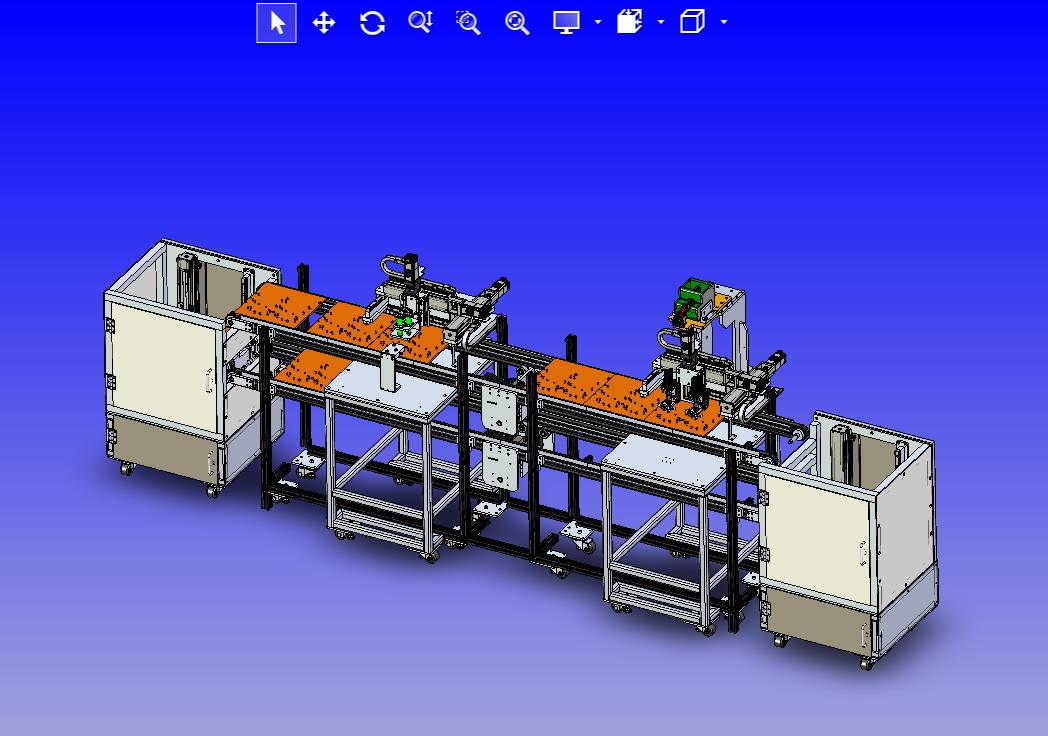Select the zoom-to-window area tool
Image resolution: width=1048 pixels, height=736 pixels.
(x=469, y=23)
